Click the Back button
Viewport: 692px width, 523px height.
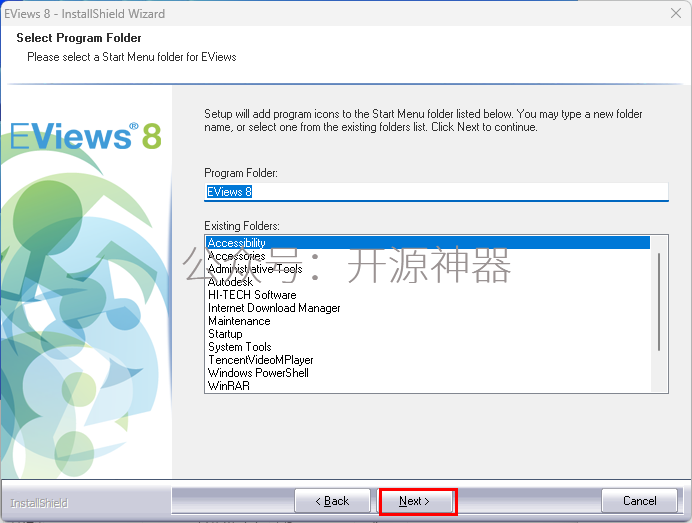[x=332, y=501]
